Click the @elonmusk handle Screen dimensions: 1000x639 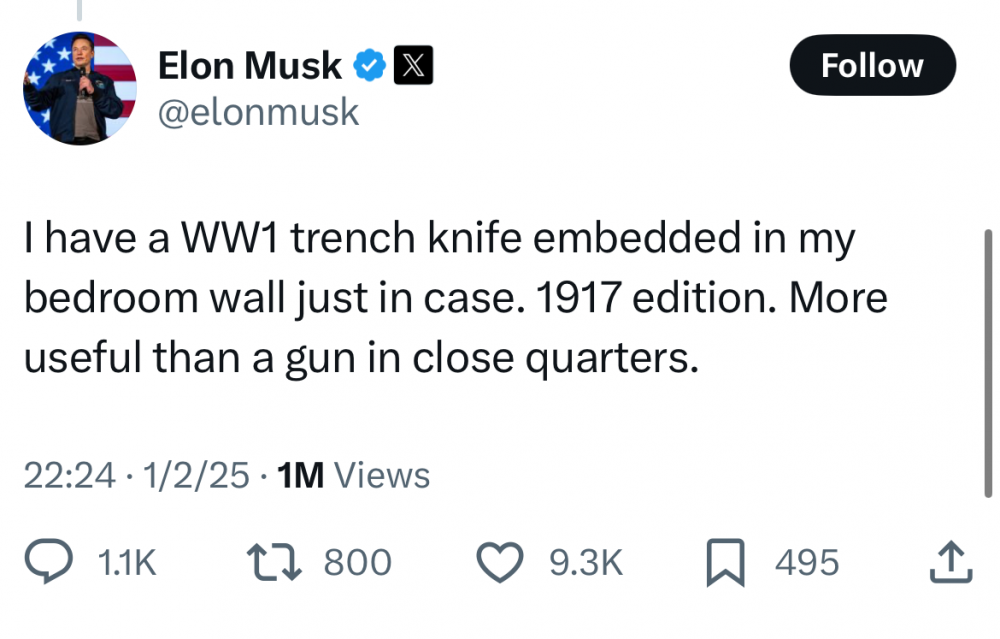258,111
